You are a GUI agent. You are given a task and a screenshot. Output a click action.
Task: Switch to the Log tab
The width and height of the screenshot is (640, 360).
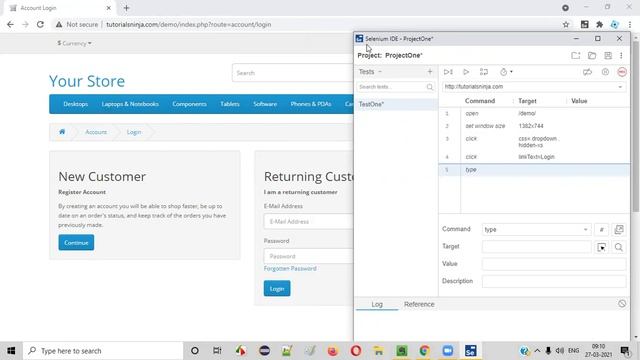pos(377,304)
